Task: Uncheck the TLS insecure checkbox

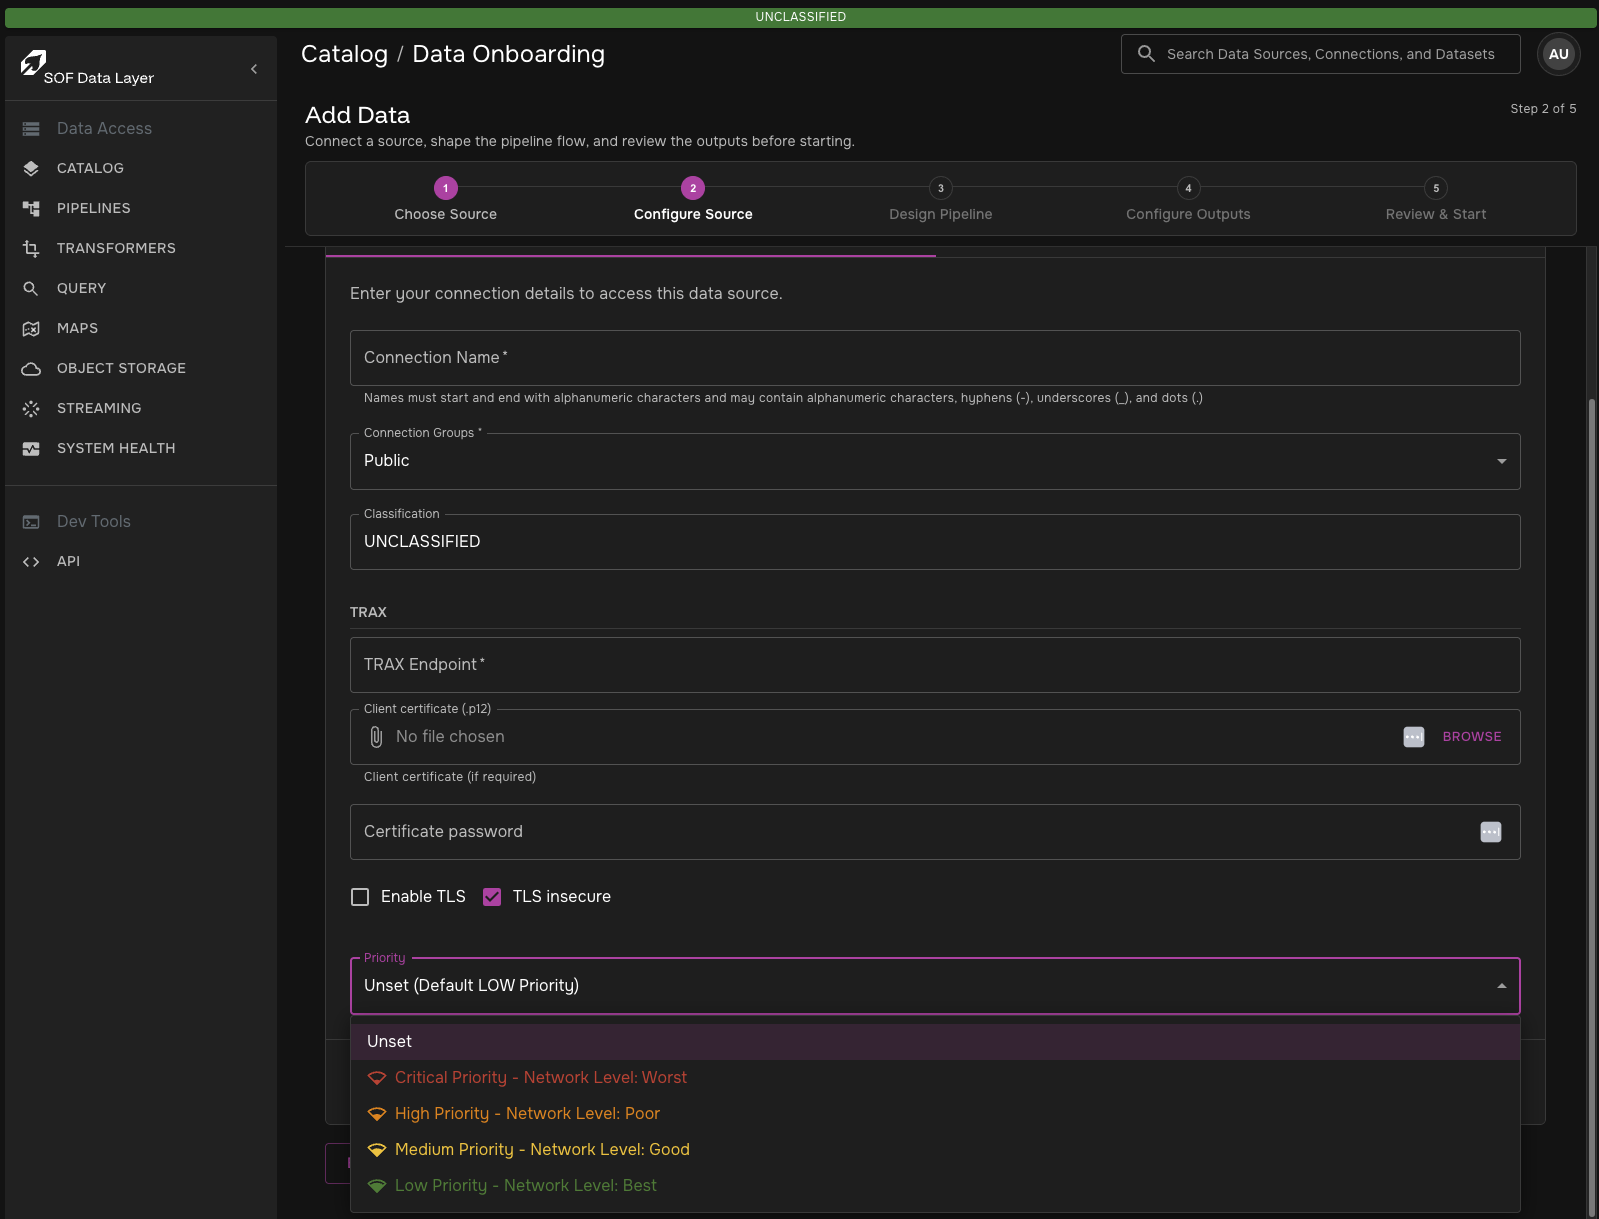Action: (492, 897)
